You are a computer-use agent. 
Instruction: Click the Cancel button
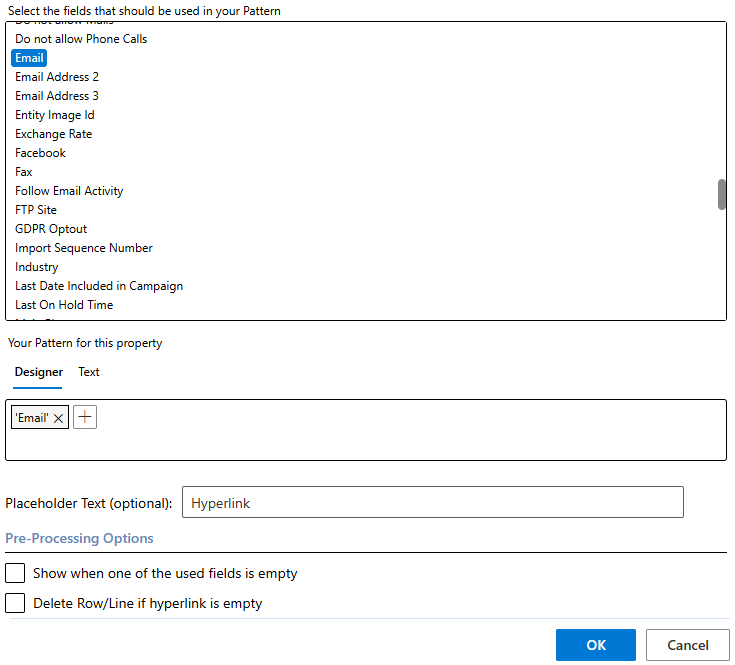687,645
